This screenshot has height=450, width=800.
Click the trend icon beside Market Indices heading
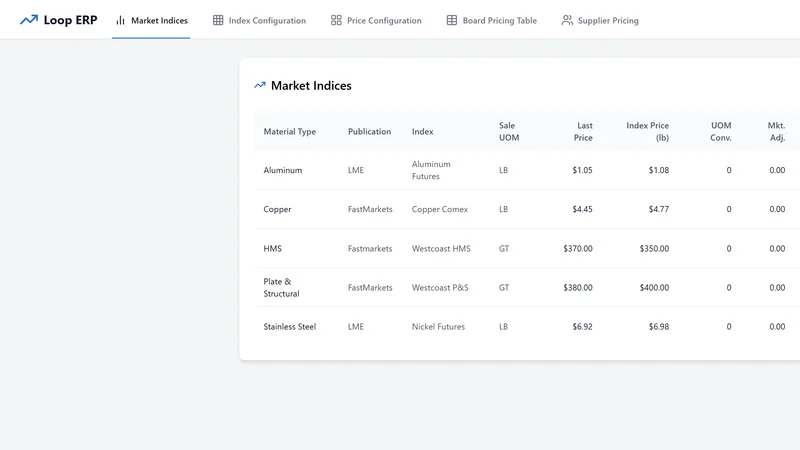(x=260, y=85)
